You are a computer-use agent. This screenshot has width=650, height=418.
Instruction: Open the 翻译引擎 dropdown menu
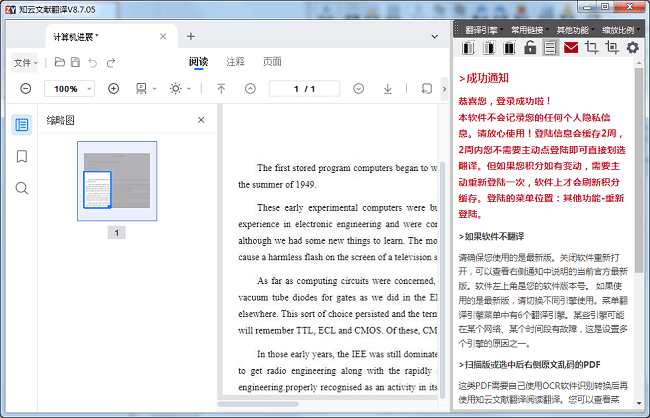(x=479, y=30)
